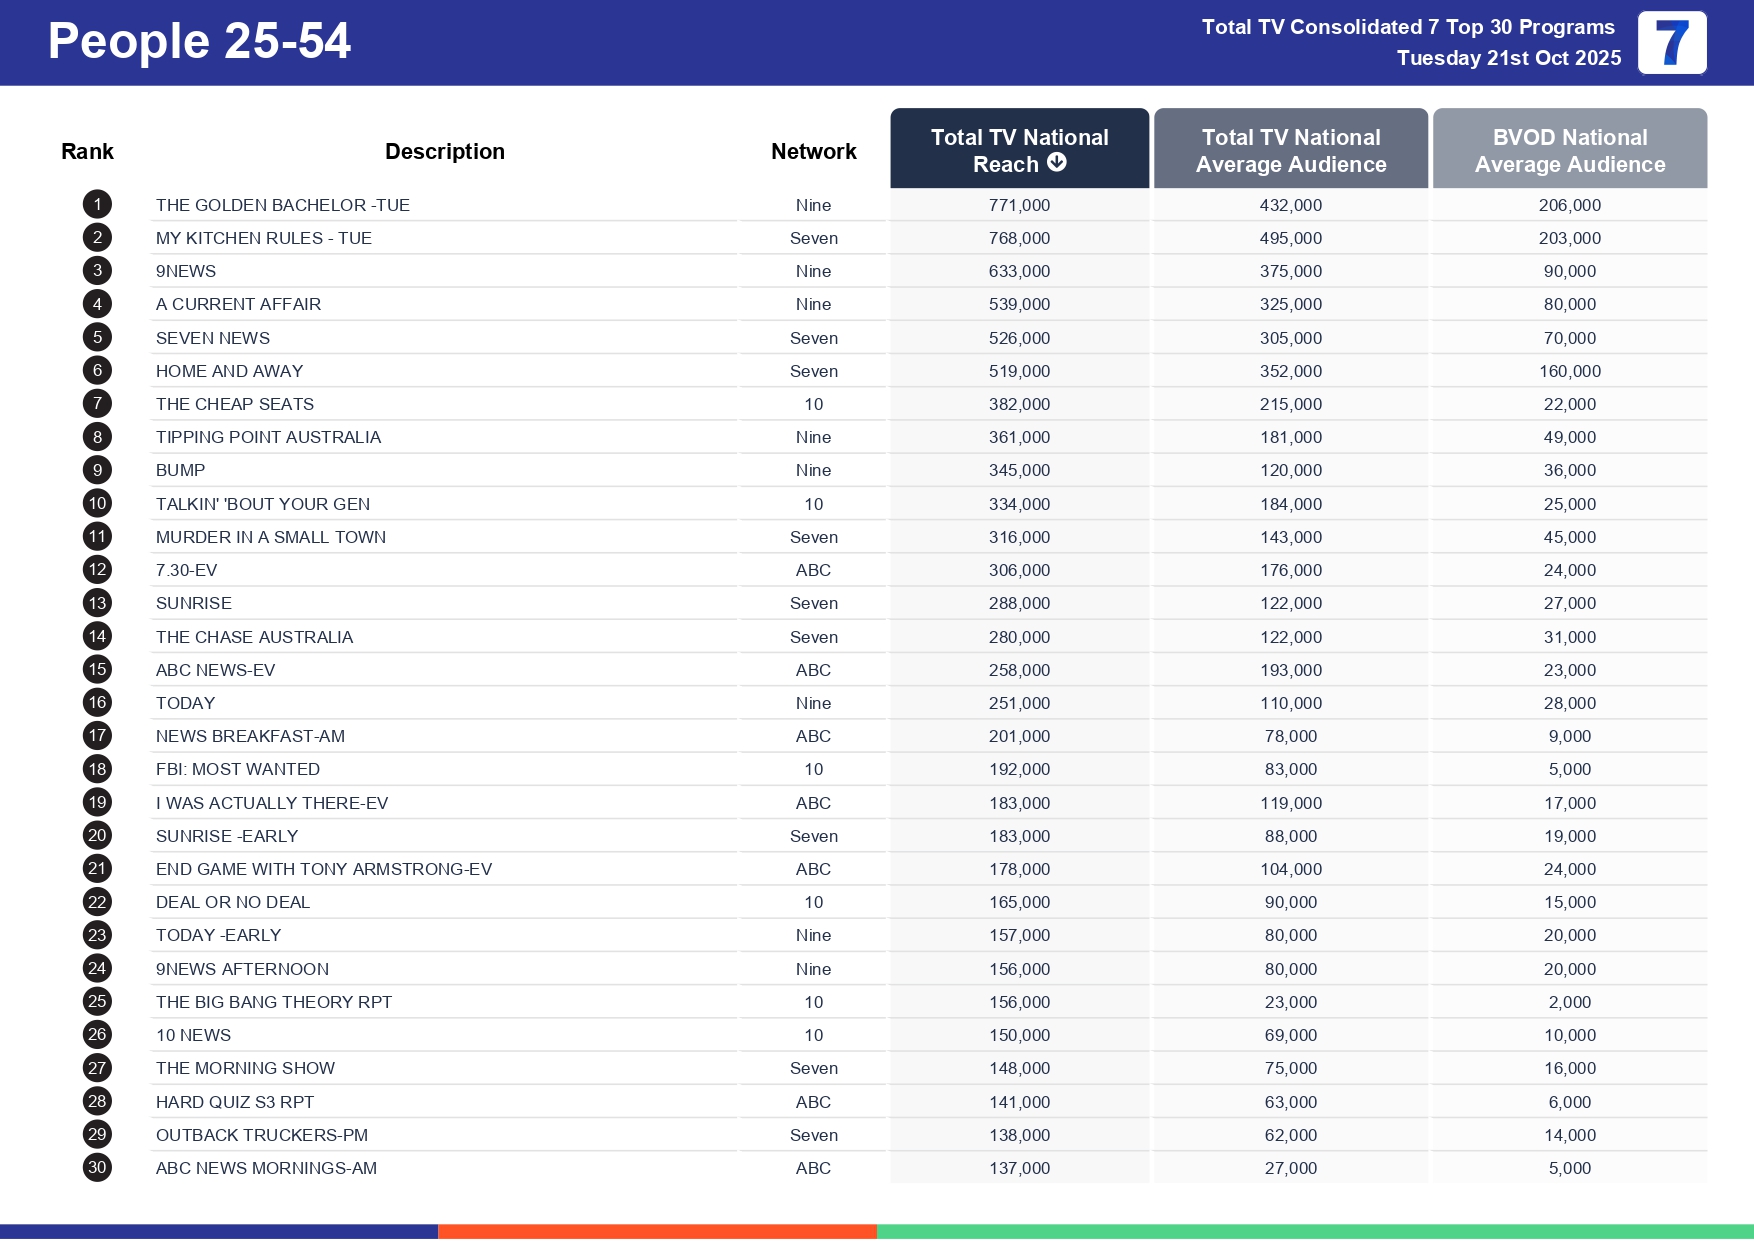Click the Channel 7 logo

(1671, 43)
